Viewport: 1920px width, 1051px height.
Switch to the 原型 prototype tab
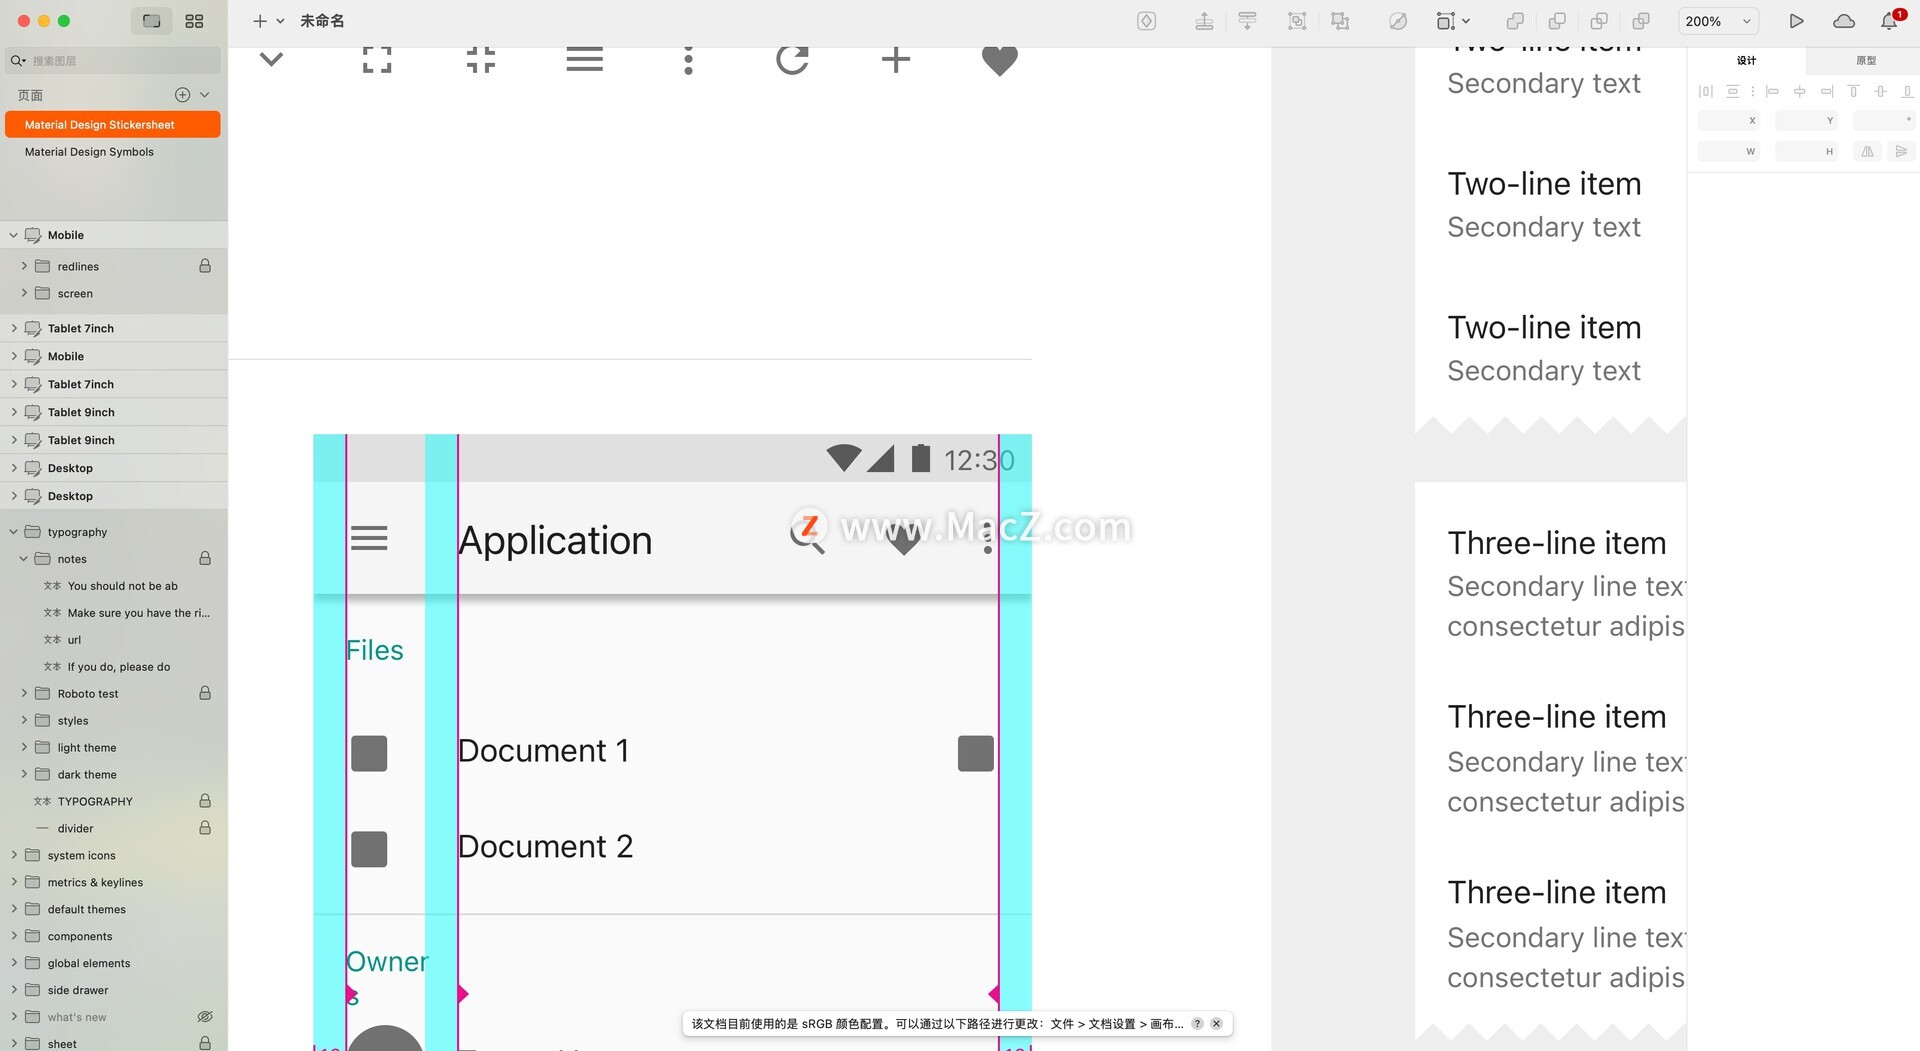coord(1865,61)
